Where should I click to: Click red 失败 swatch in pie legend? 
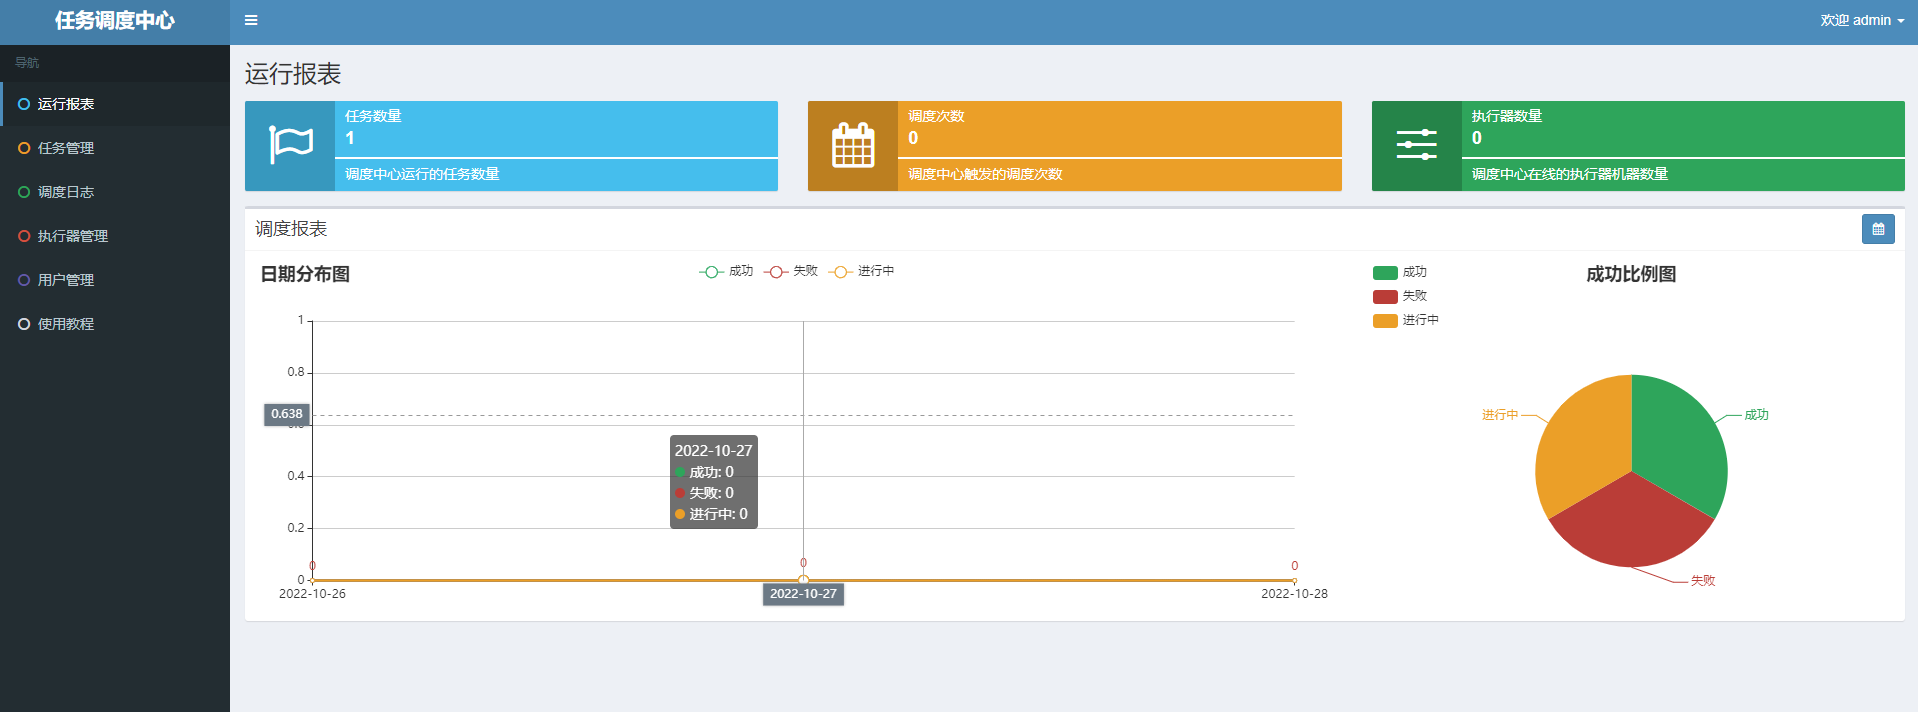pos(1385,296)
